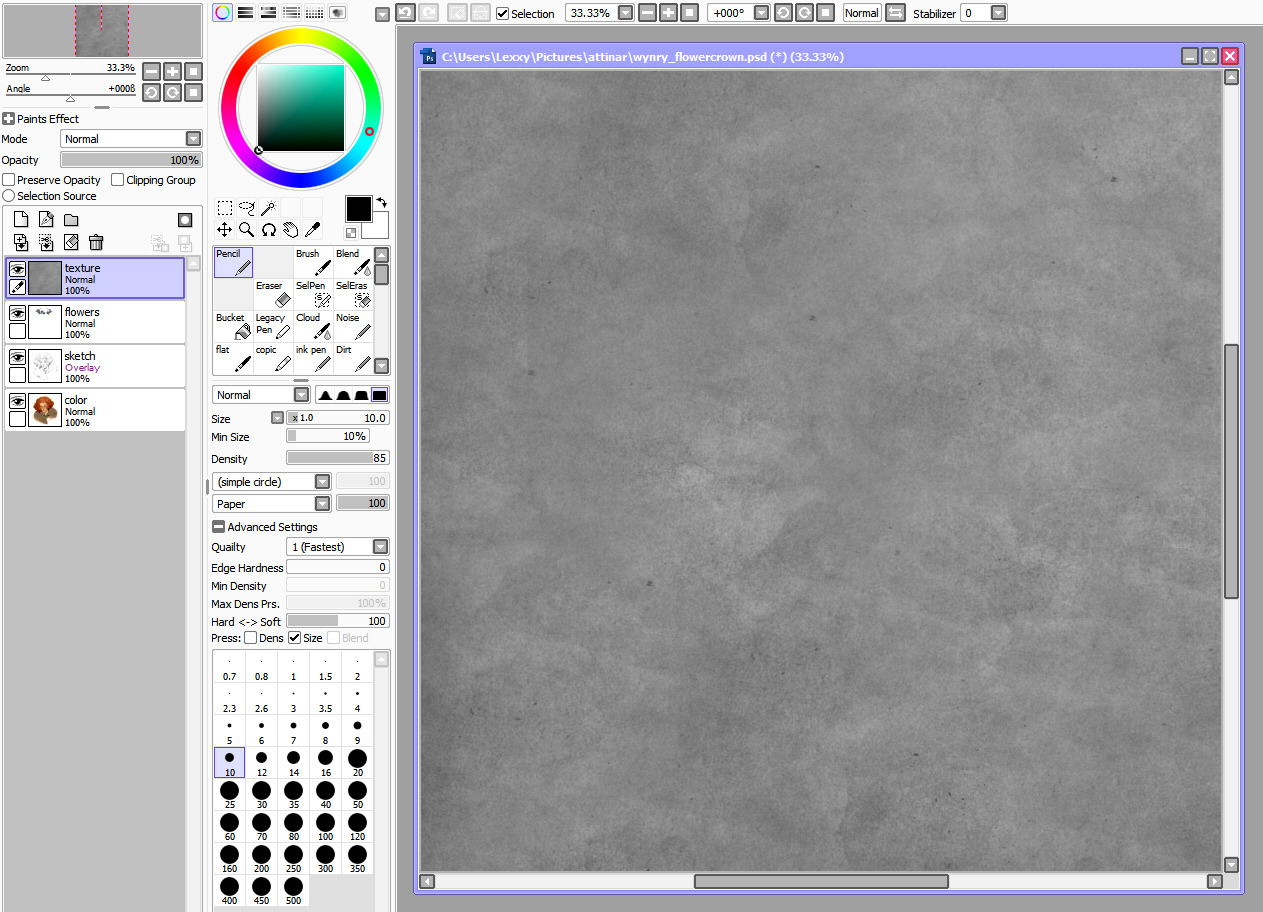1263x912 pixels.
Task: Uncheck the Selection checkbox in the toolbar
Action: [503, 13]
